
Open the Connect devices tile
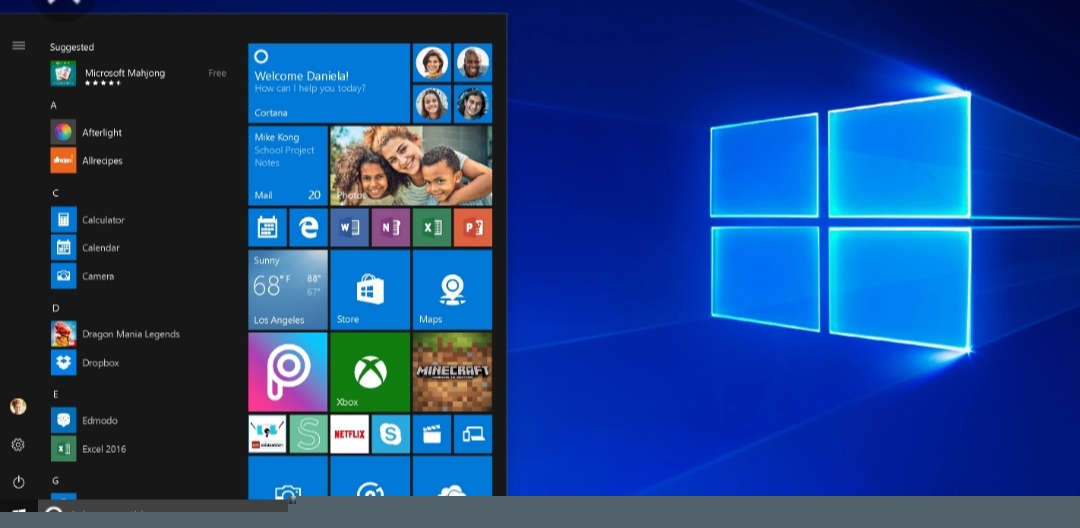click(x=473, y=434)
